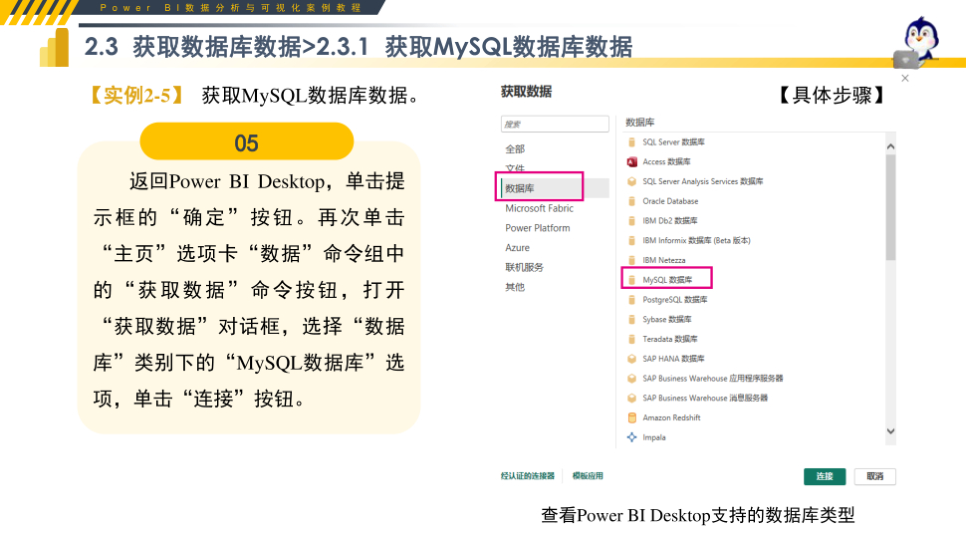Click the 取消 button
The image size is (966, 544).
click(x=875, y=476)
